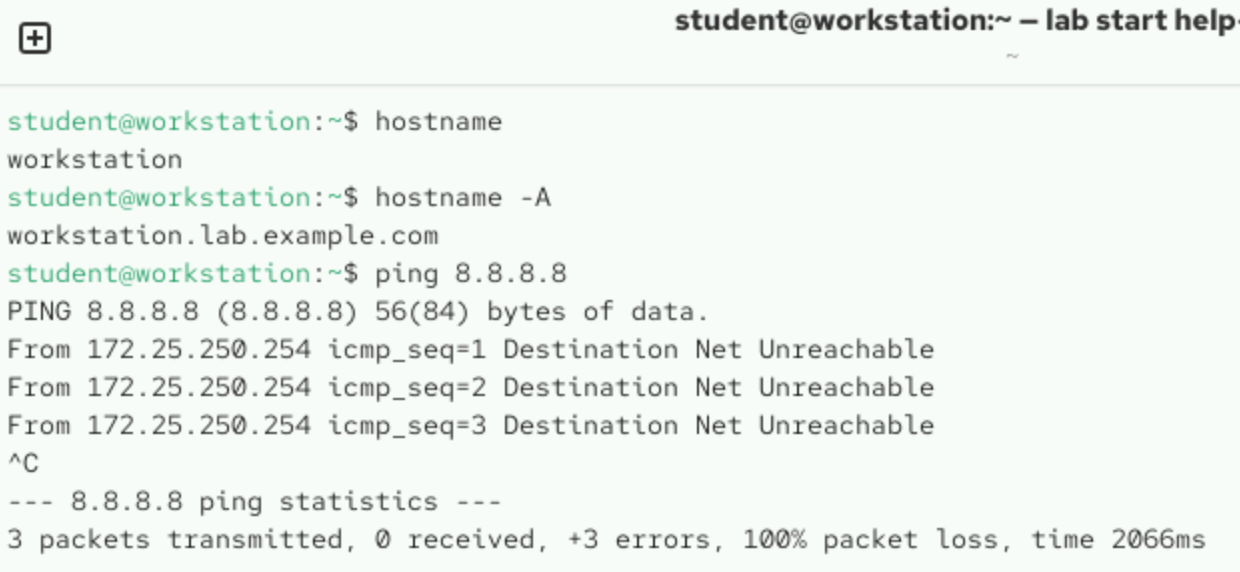
Task: Click the workstation.lab.example.com output
Action: tap(222, 236)
